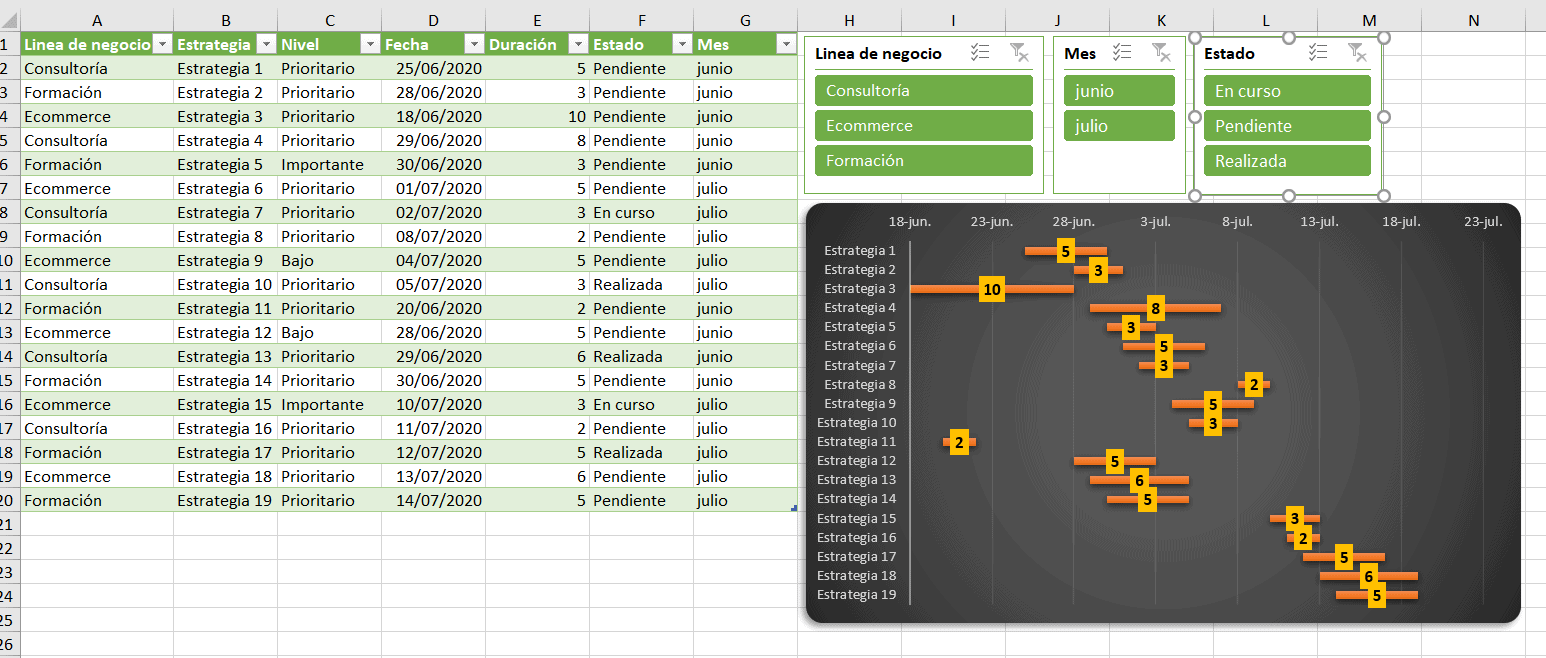Click Estrategia 19 cell in table
Image resolution: width=1546 pixels, height=658 pixels.
[225, 500]
